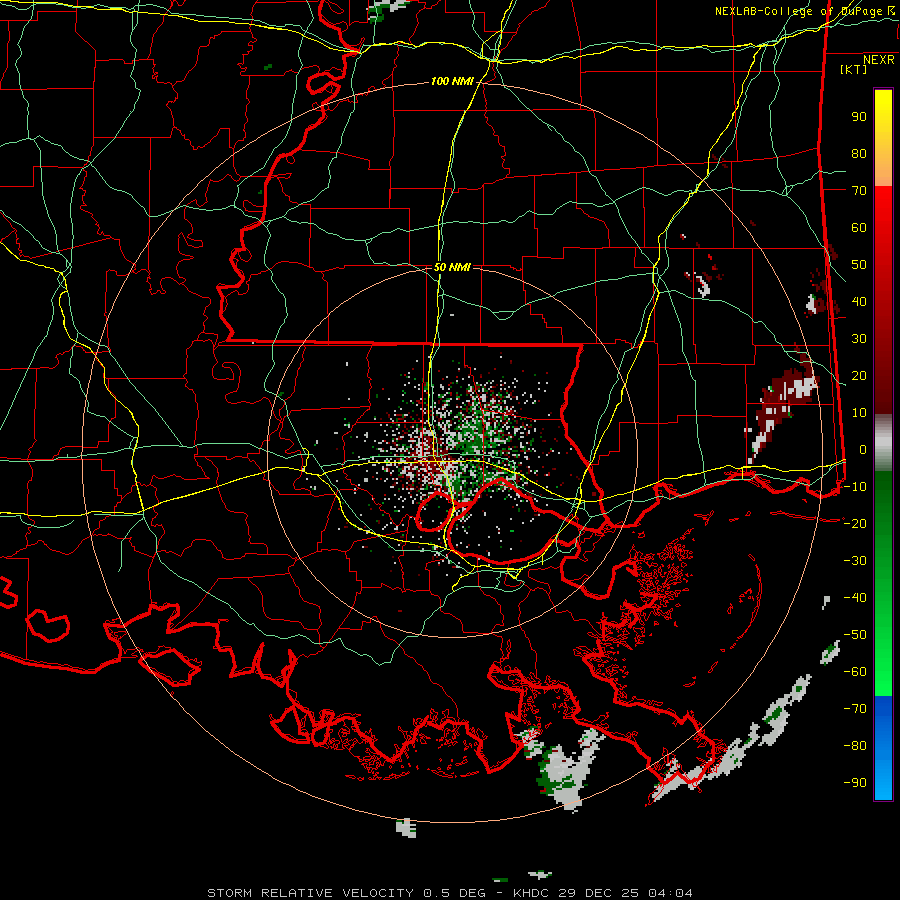
Task: Click the 50 NMI range ring label
Action: [x=452, y=267]
